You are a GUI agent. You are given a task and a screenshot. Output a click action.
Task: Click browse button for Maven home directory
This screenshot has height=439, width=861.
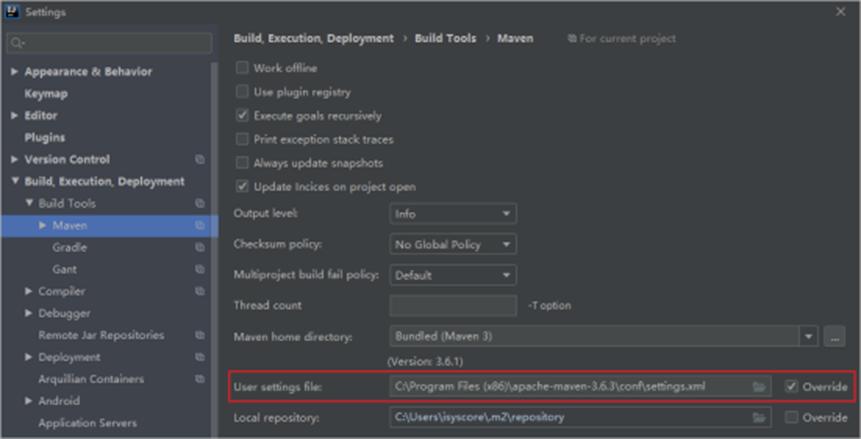pos(835,337)
